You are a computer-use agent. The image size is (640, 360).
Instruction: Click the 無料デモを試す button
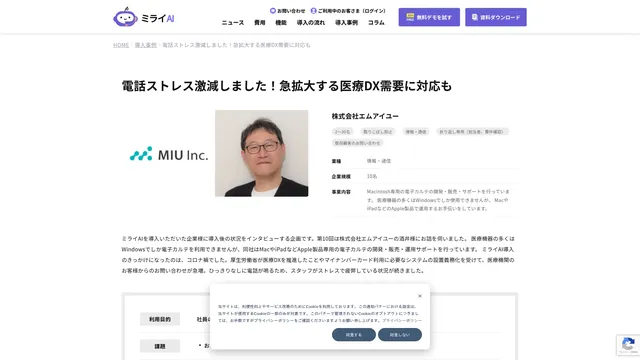(x=429, y=17)
